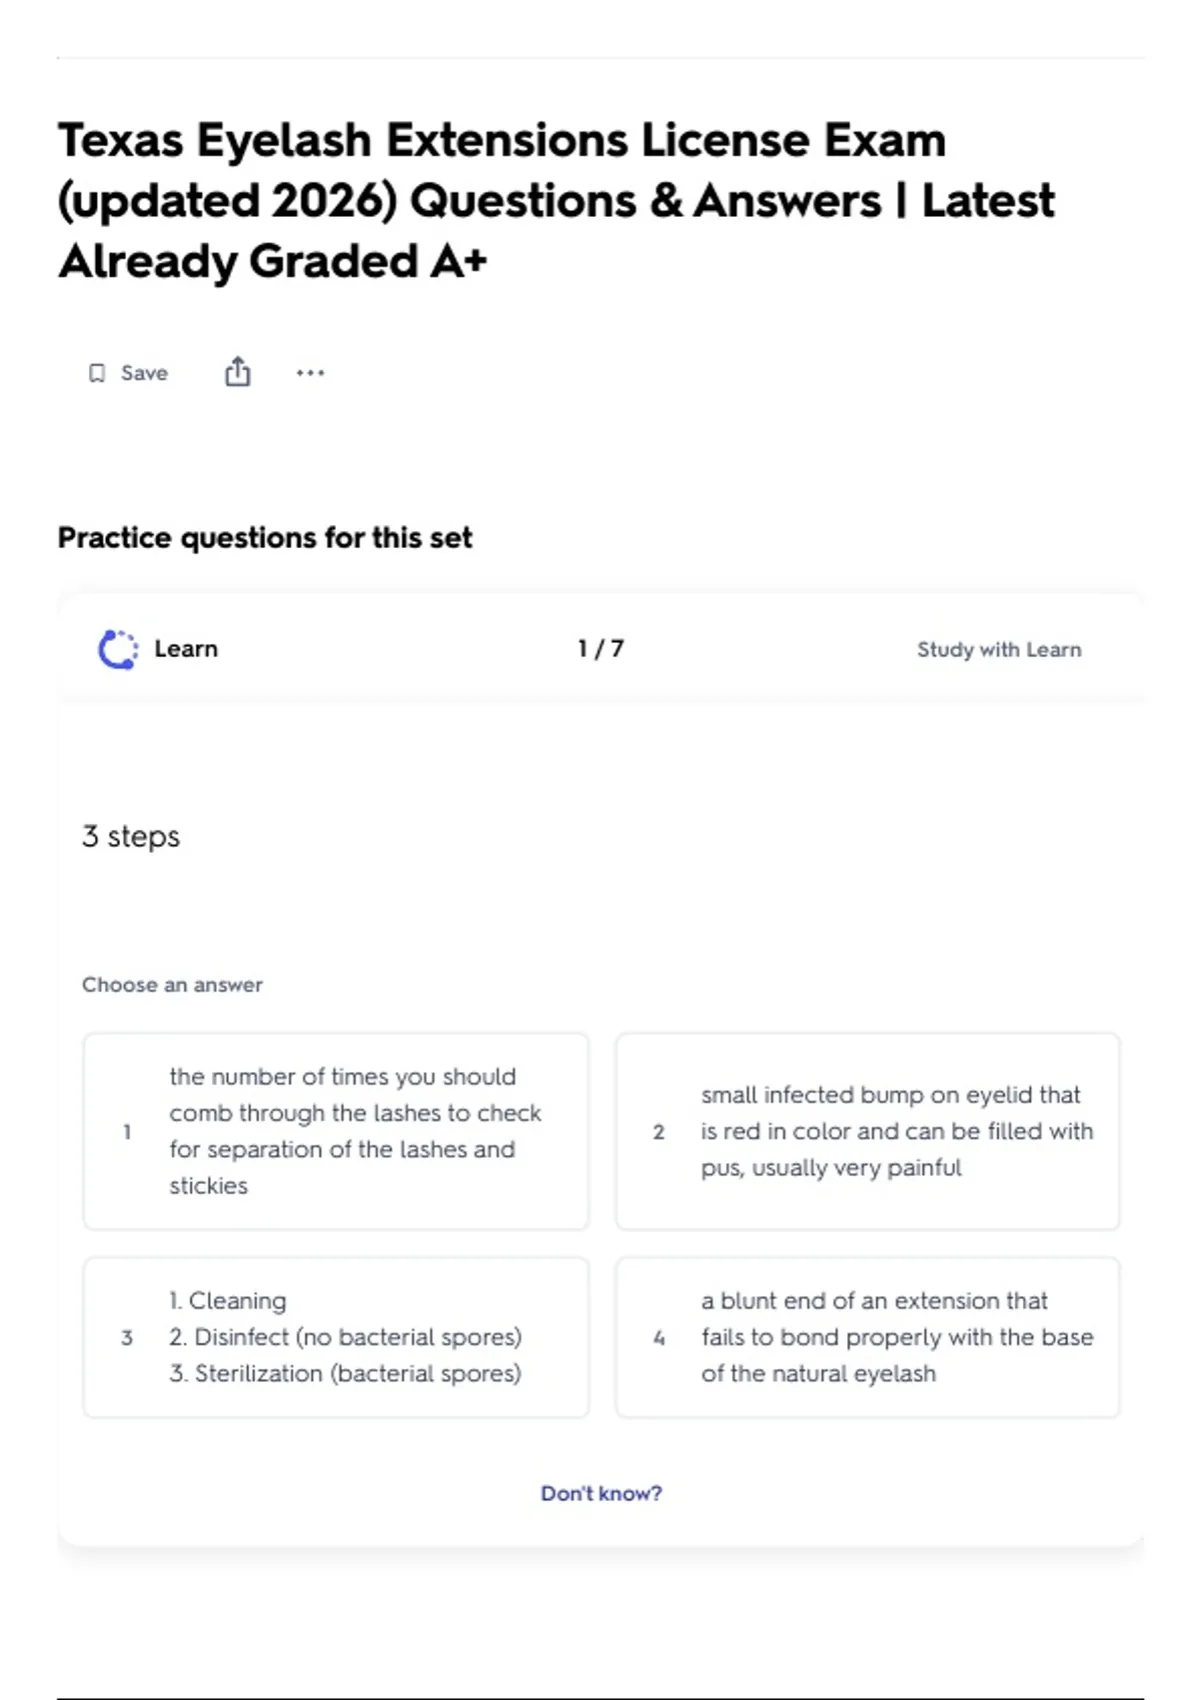The width and height of the screenshot is (1200, 1700).
Task: Click the '3 steps' question prompt
Action: [131, 836]
